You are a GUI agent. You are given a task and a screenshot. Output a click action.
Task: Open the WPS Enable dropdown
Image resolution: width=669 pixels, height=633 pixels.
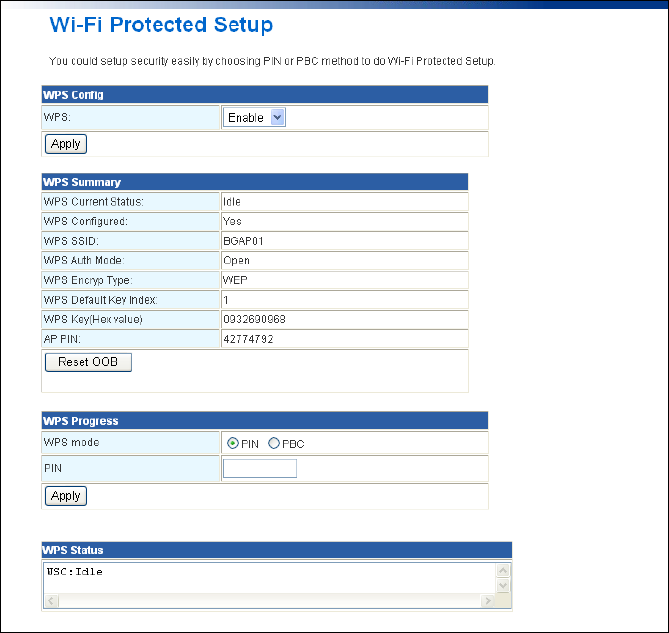(x=254, y=118)
